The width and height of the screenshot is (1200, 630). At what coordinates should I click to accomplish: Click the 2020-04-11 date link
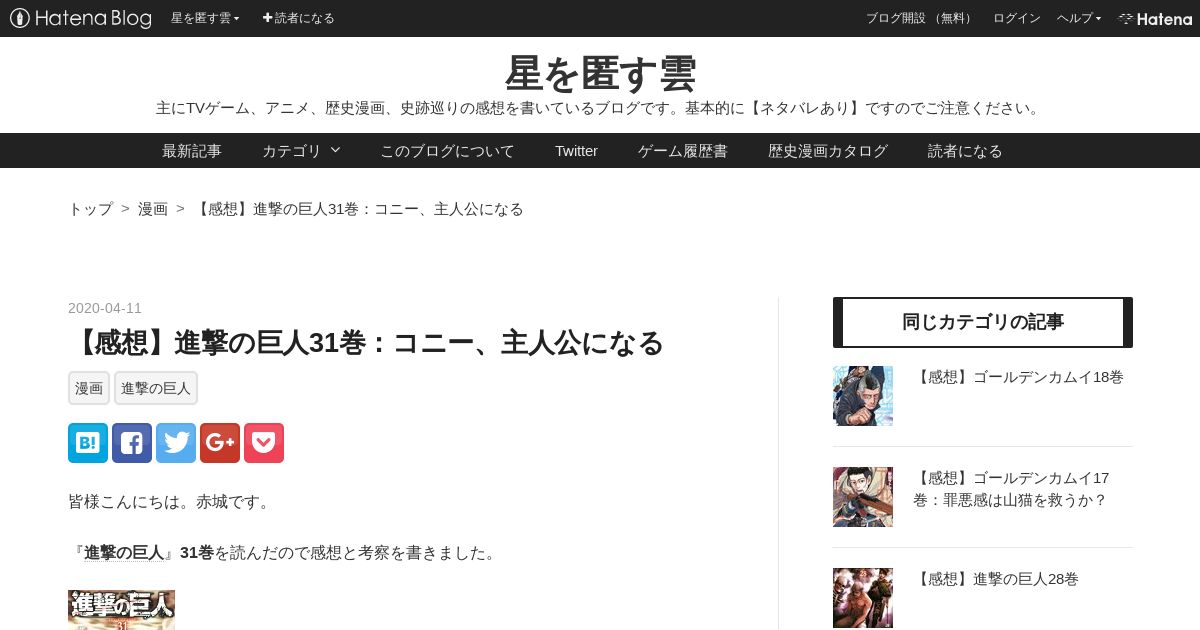point(105,308)
